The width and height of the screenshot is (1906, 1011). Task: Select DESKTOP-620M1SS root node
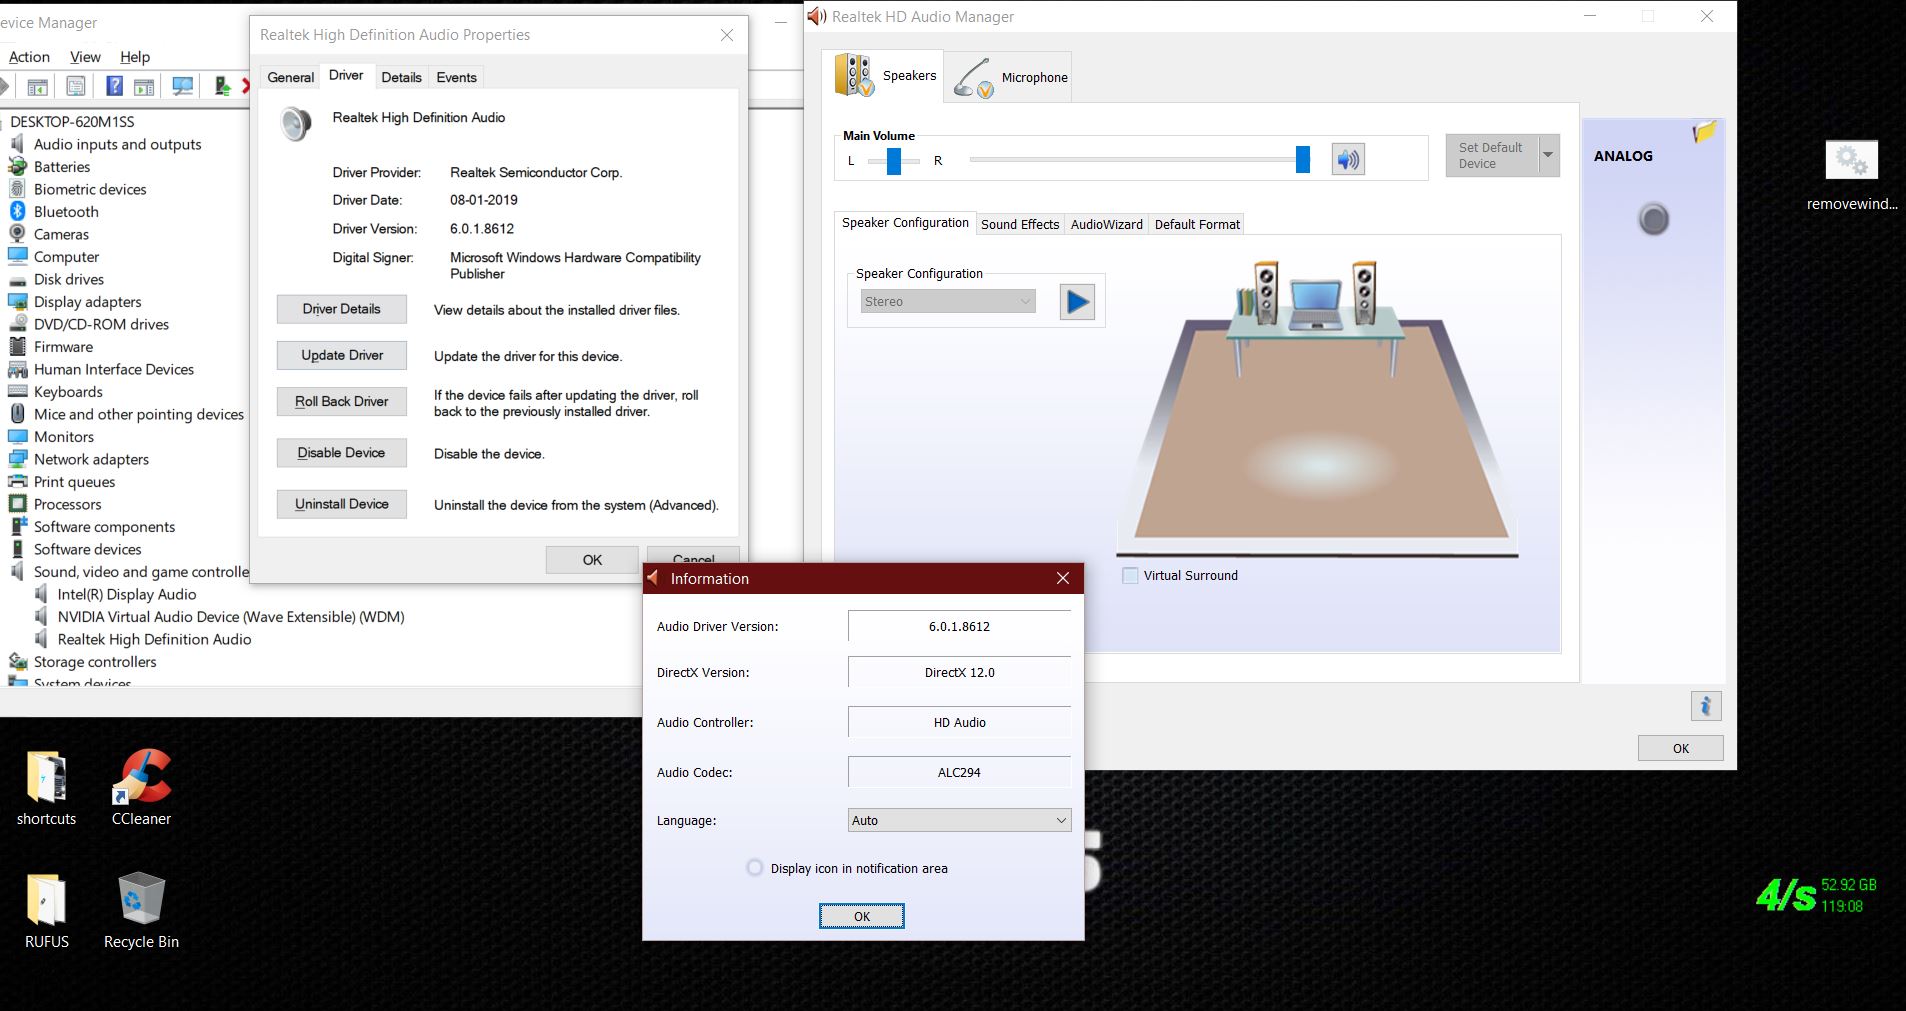tap(72, 122)
